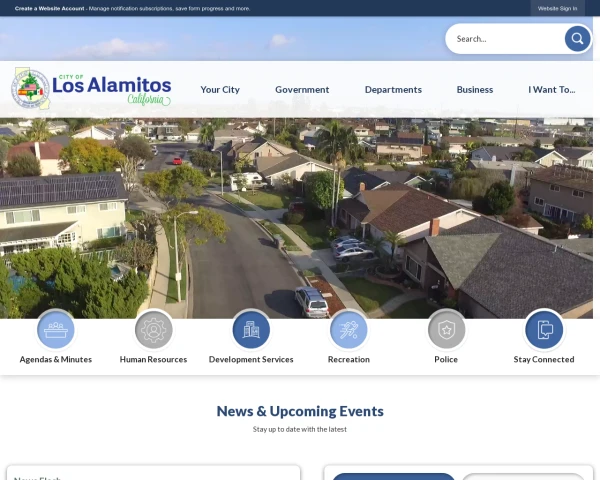600x480 pixels.
Task: Select the News & Upcoming Events heading
Action: [300, 411]
